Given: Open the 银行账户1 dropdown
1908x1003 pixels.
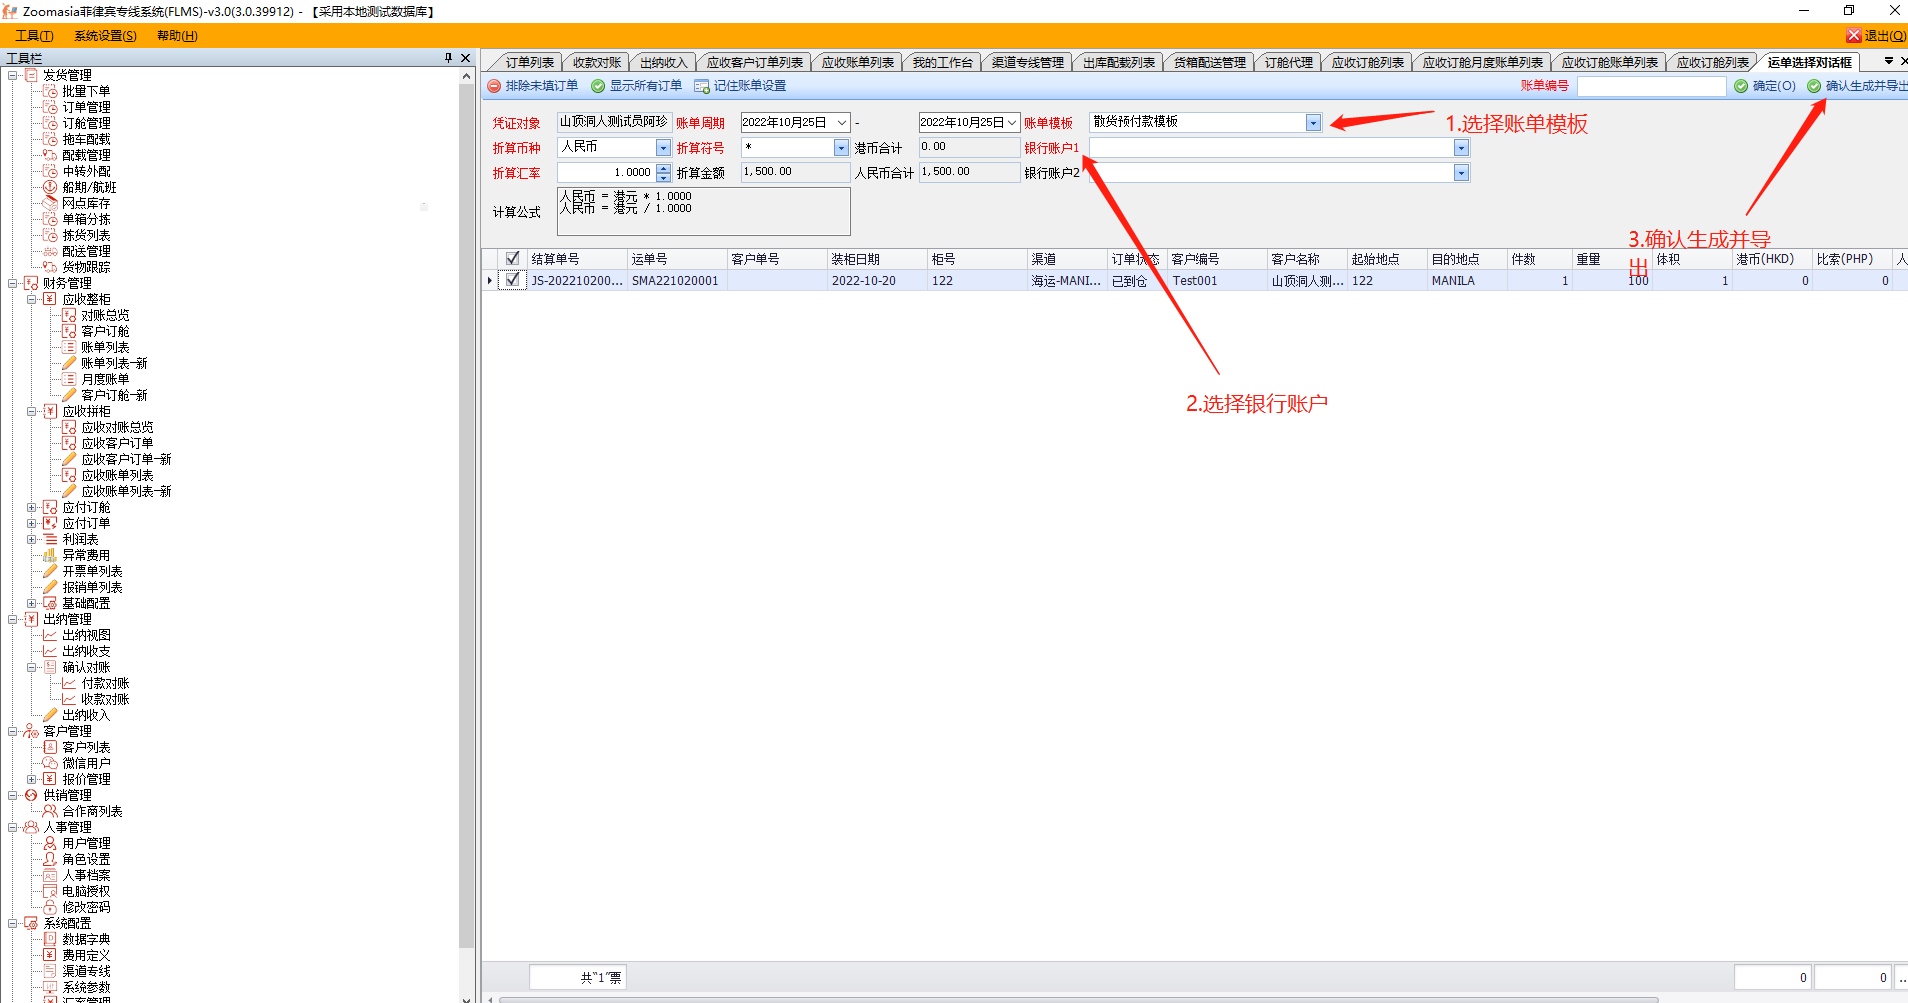Looking at the screenshot, I should pos(1461,148).
